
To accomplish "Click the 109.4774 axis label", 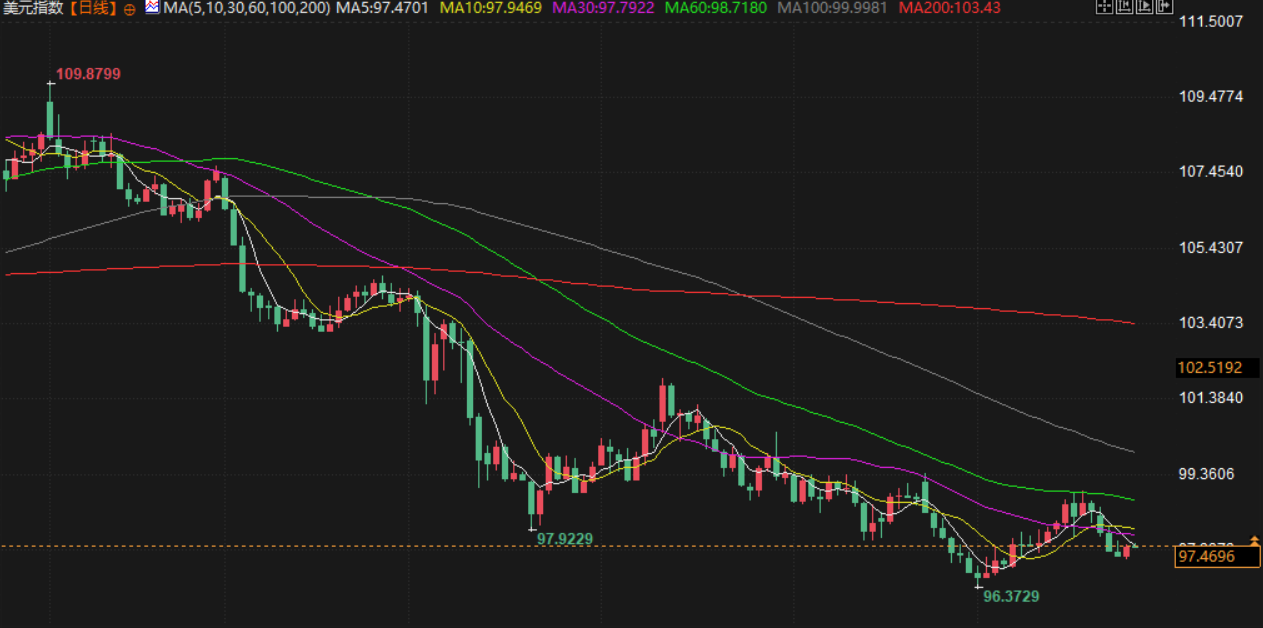I will (x=1211, y=97).
